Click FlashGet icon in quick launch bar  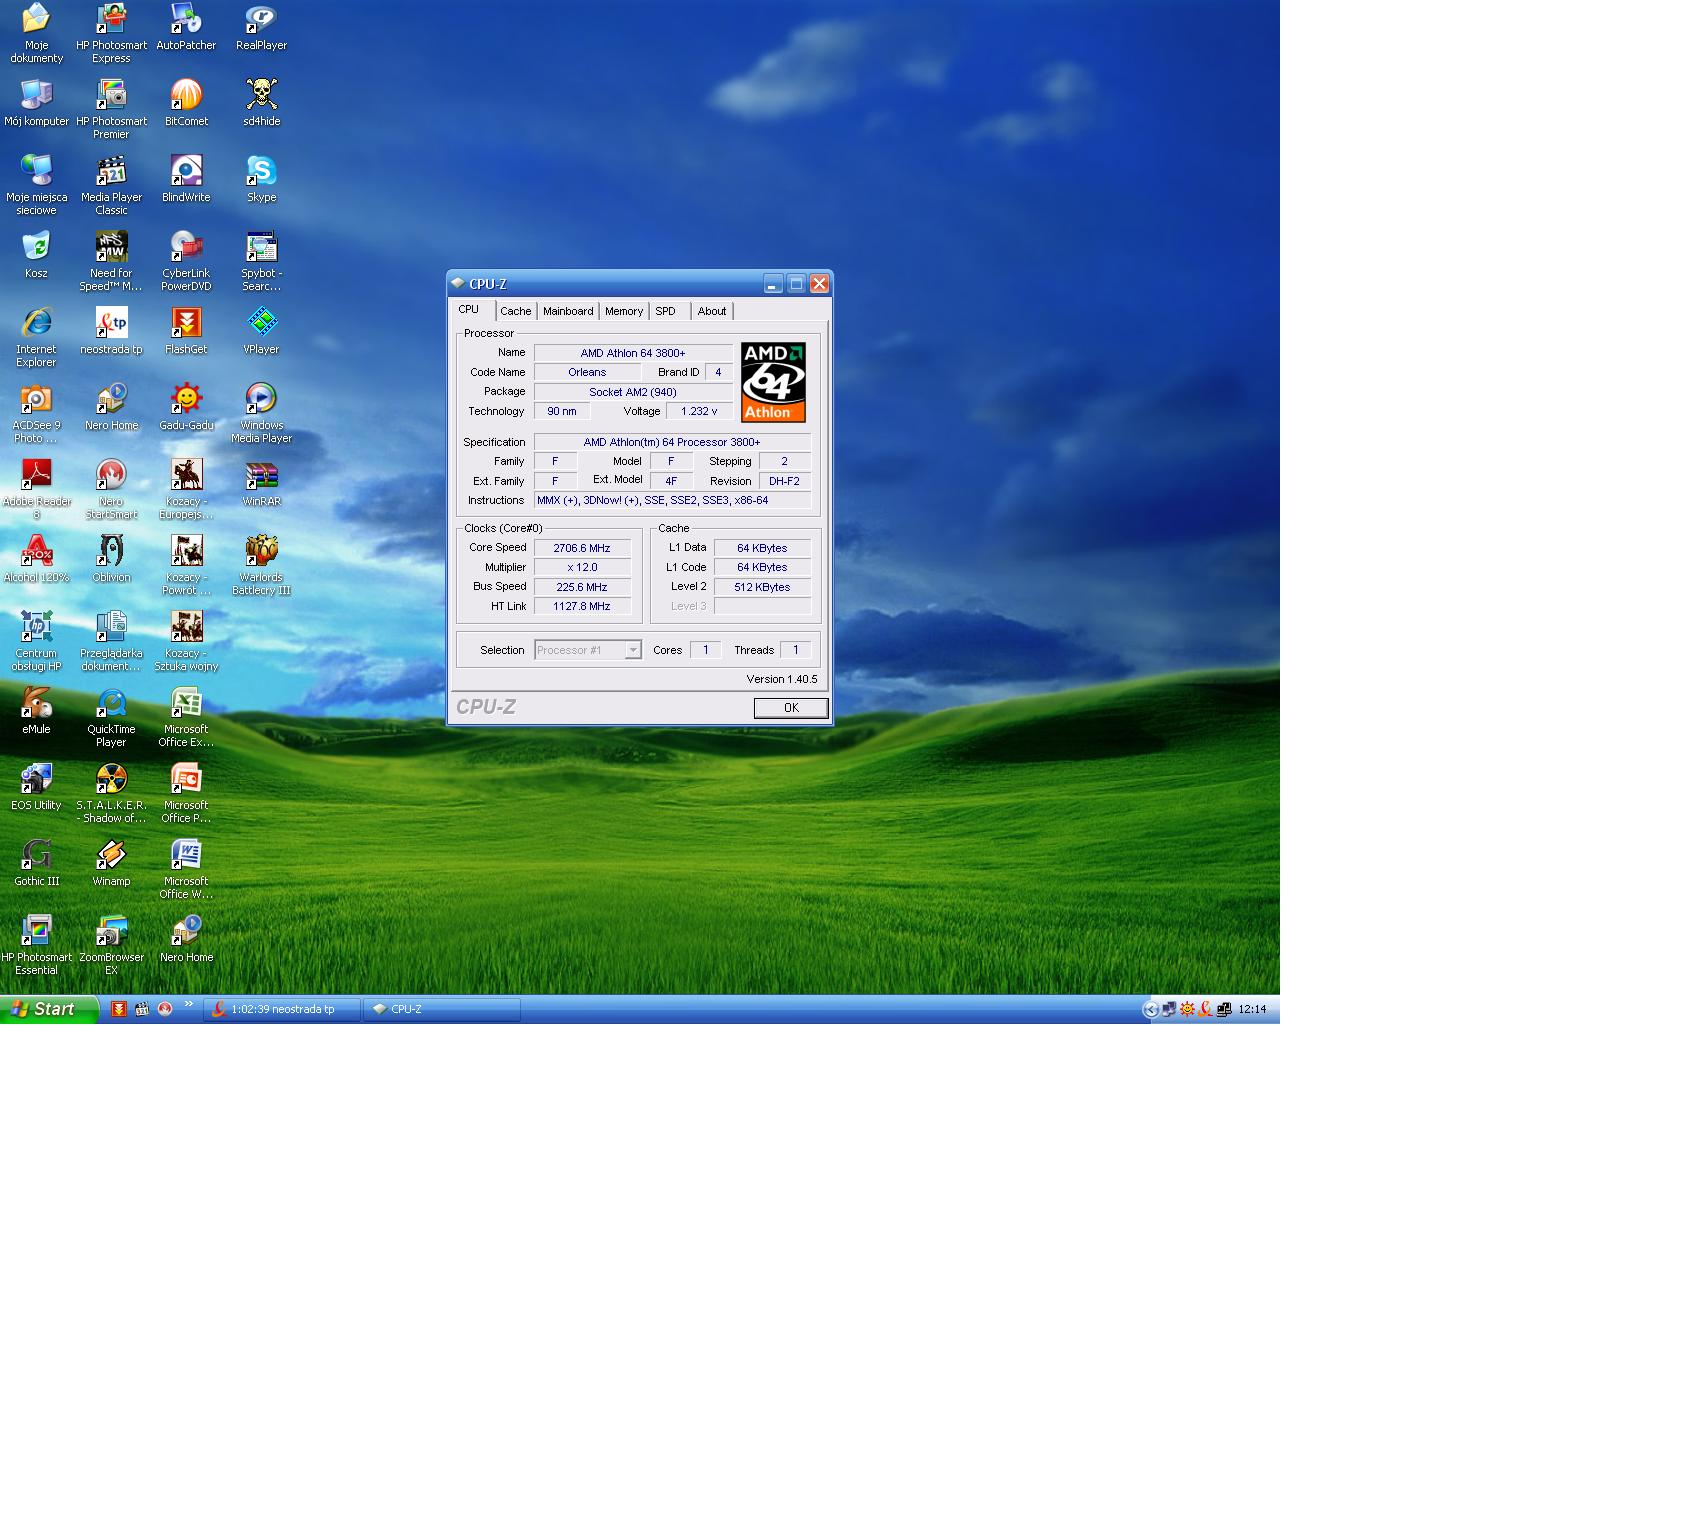(119, 1009)
